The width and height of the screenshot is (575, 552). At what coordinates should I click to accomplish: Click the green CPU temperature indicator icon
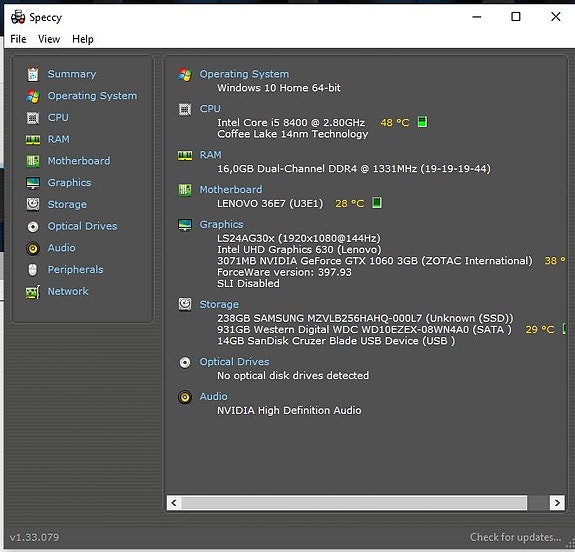[422, 122]
